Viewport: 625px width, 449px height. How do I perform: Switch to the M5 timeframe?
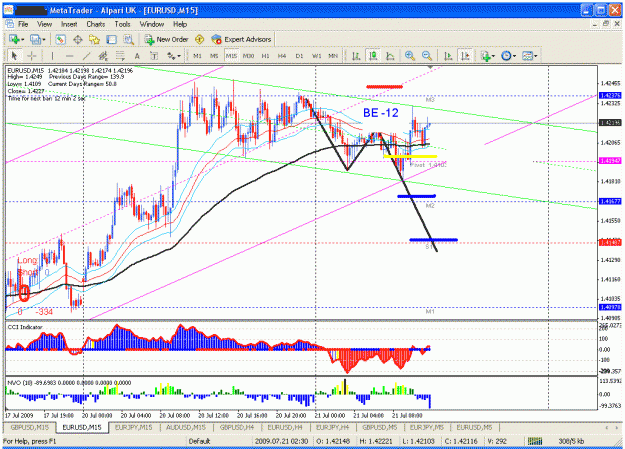click(214, 56)
